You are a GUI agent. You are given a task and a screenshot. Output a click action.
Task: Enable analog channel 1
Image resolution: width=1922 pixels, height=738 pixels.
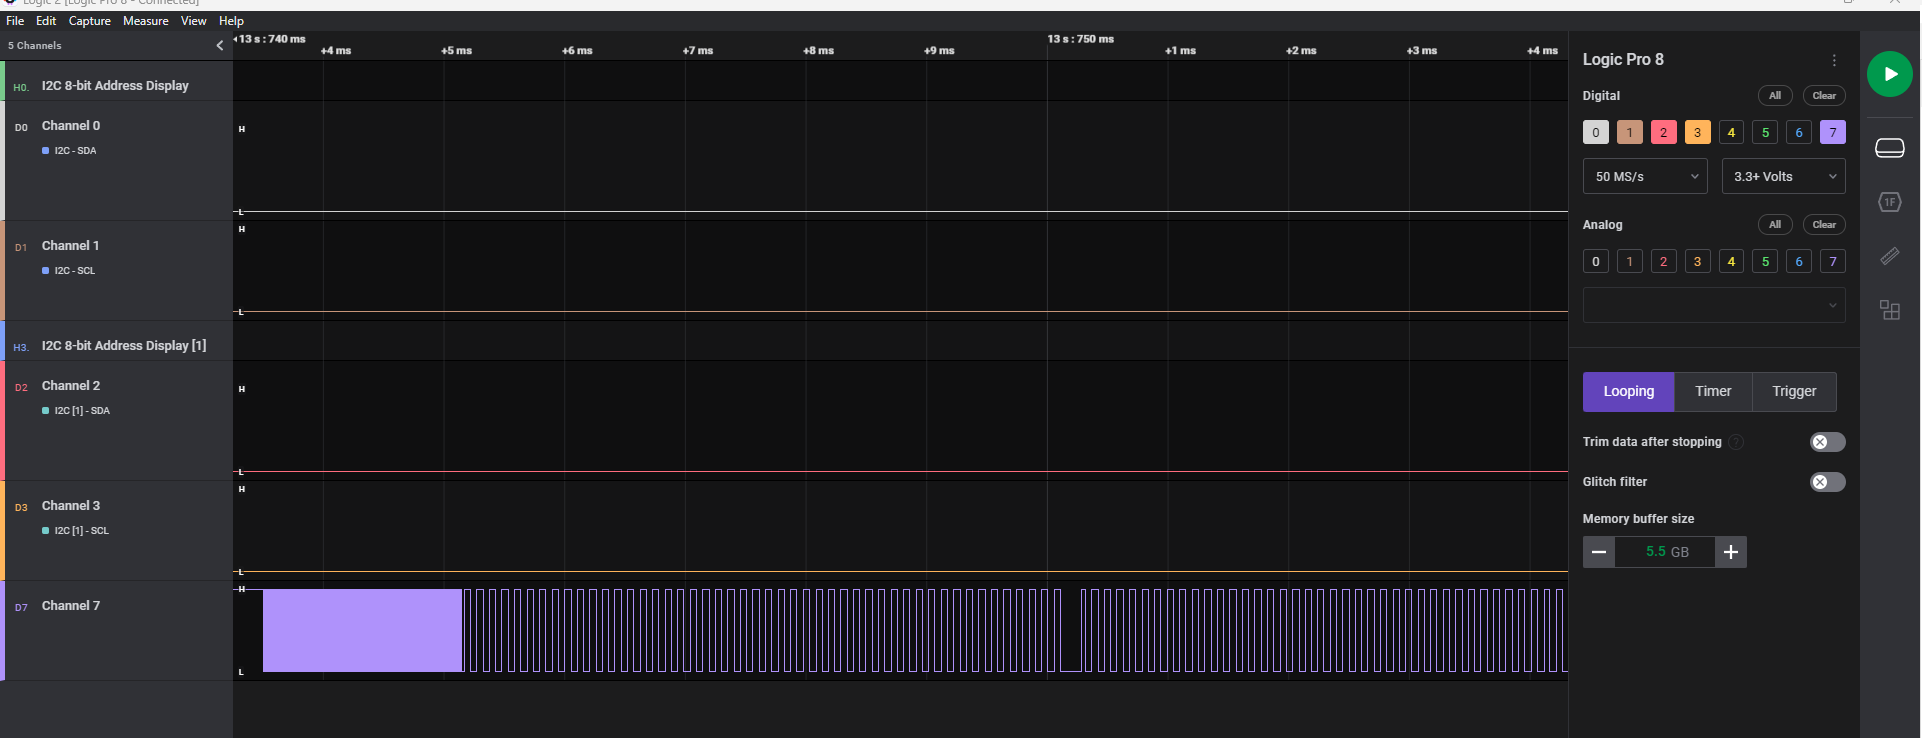[x=1629, y=261]
